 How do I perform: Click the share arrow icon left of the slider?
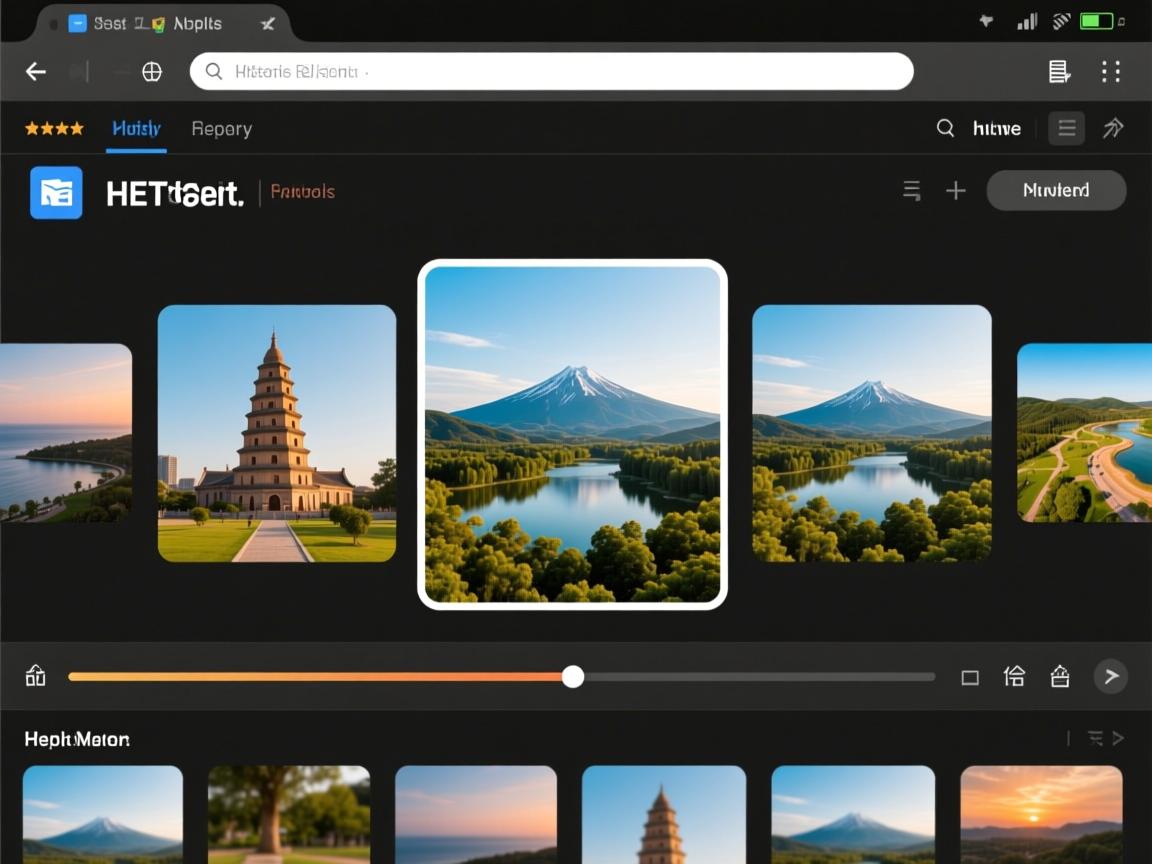(35, 676)
